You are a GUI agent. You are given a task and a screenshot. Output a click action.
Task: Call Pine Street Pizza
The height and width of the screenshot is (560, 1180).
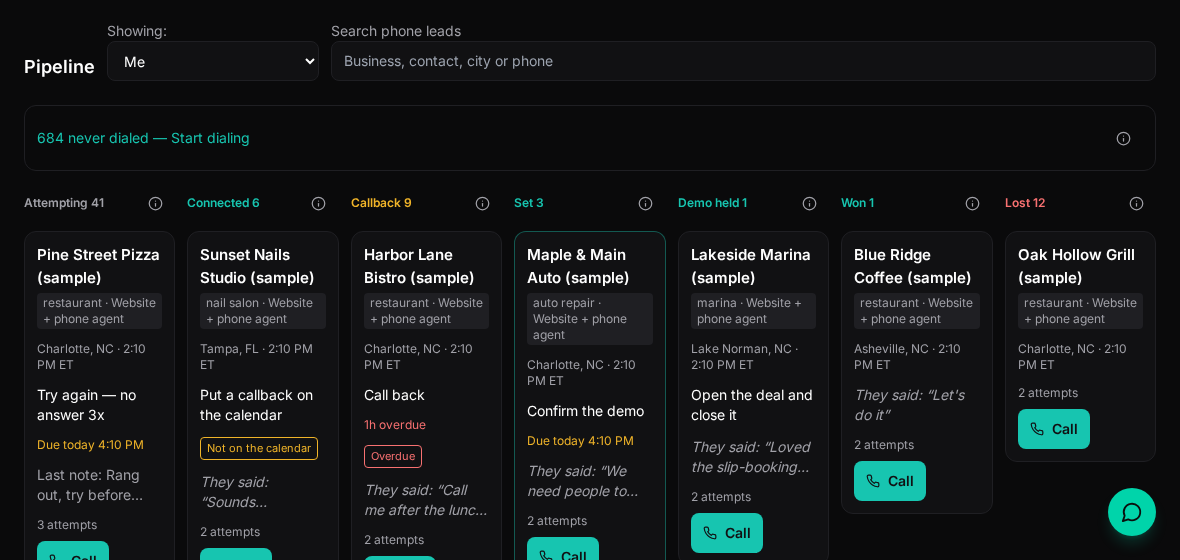73,552
